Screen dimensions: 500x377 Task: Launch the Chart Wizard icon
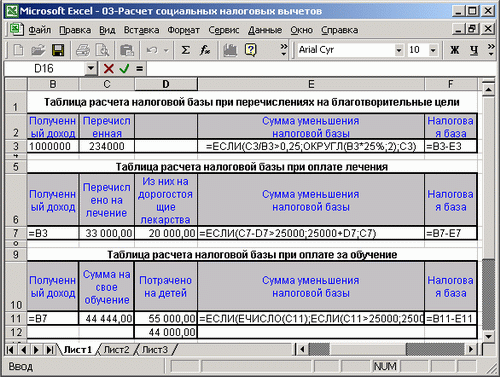pos(230,50)
